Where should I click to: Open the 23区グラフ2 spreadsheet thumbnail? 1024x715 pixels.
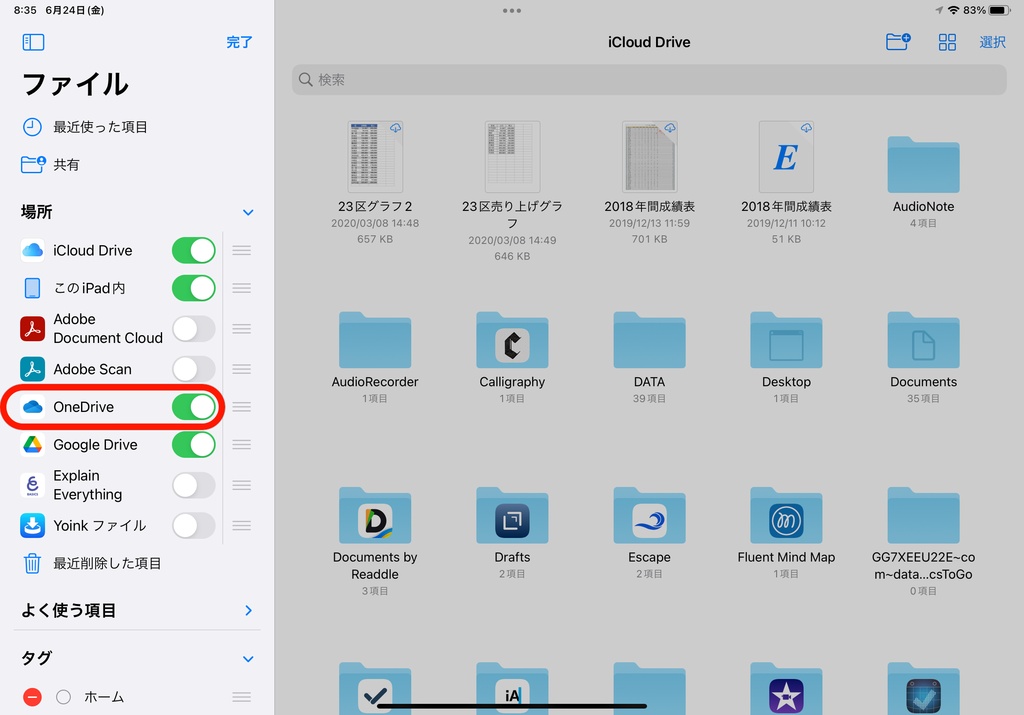tap(375, 157)
